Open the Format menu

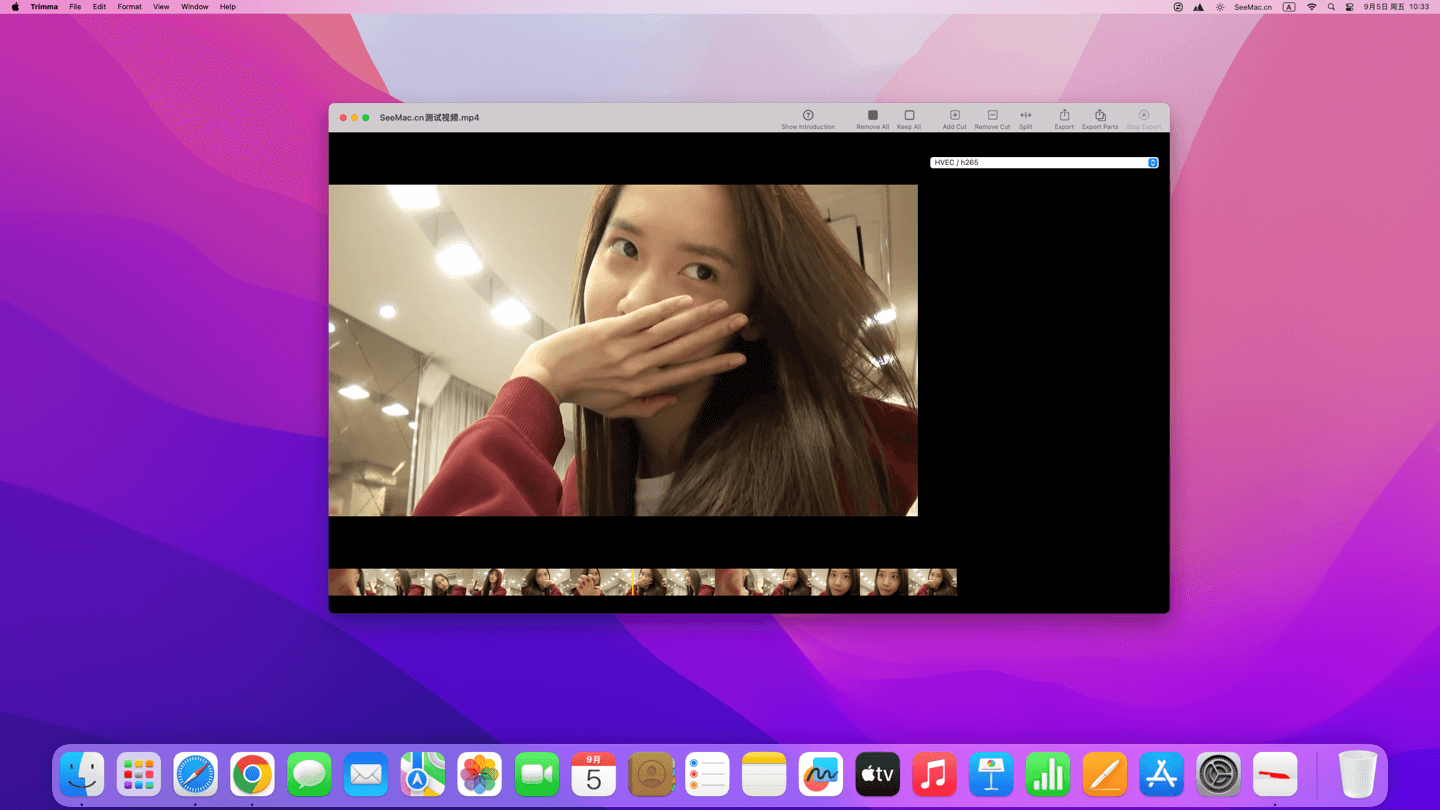129,7
